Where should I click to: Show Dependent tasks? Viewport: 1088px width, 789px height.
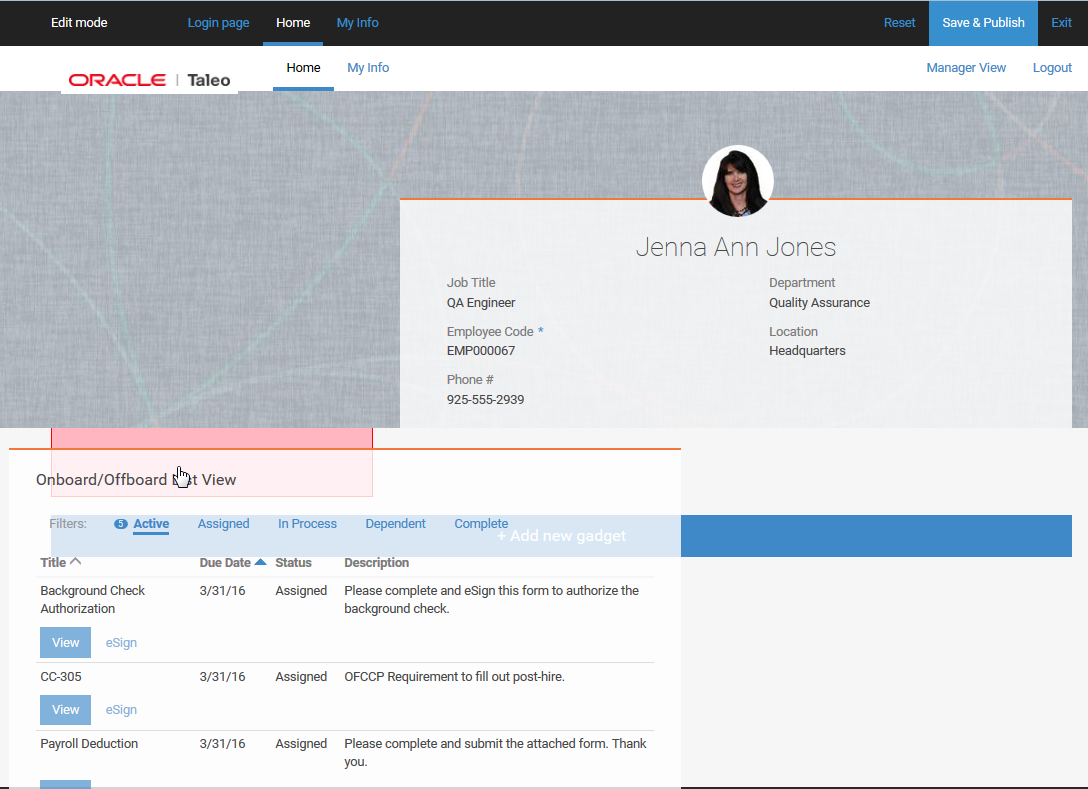pyautogui.click(x=395, y=523)
